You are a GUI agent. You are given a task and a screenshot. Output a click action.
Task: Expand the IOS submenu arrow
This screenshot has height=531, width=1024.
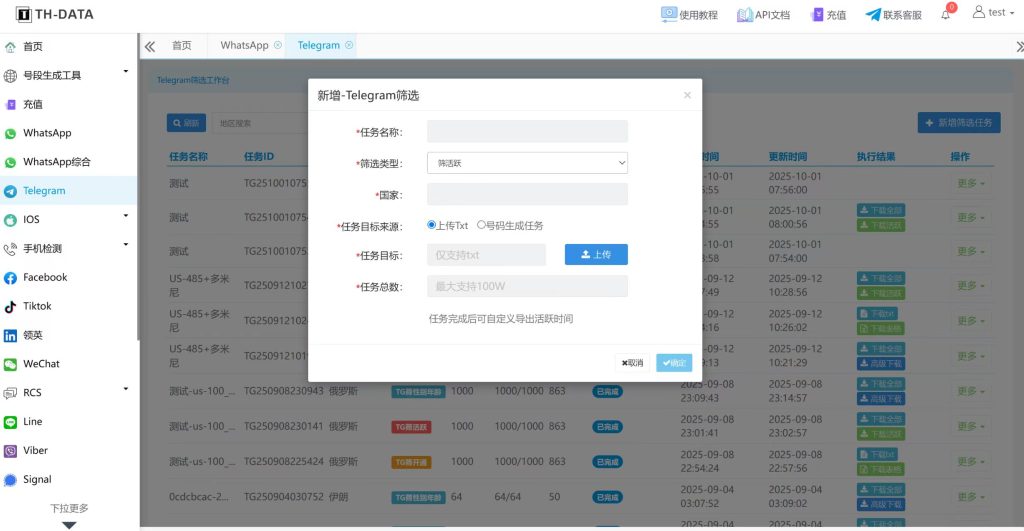click(x=126, y=216)
